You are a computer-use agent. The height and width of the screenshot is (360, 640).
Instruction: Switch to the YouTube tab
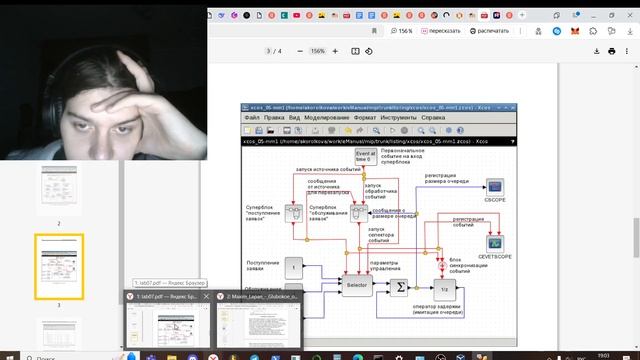coord(297,16)
